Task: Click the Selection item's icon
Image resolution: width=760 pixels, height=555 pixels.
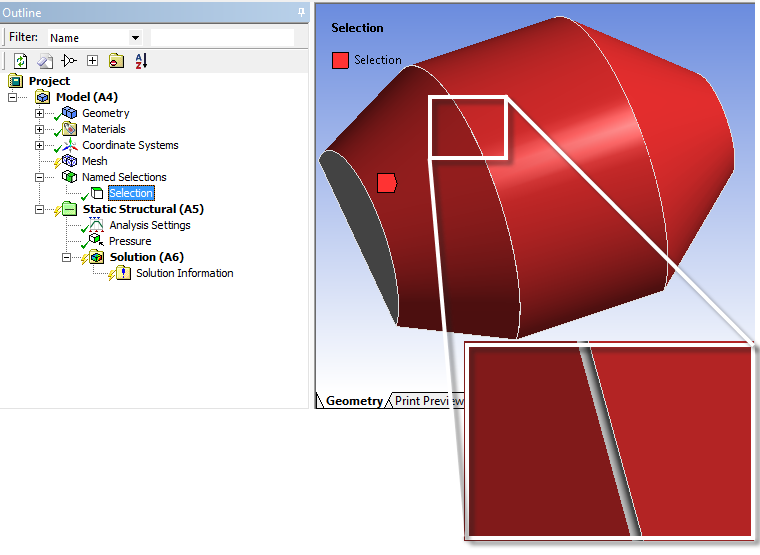Action: [97, 193]
